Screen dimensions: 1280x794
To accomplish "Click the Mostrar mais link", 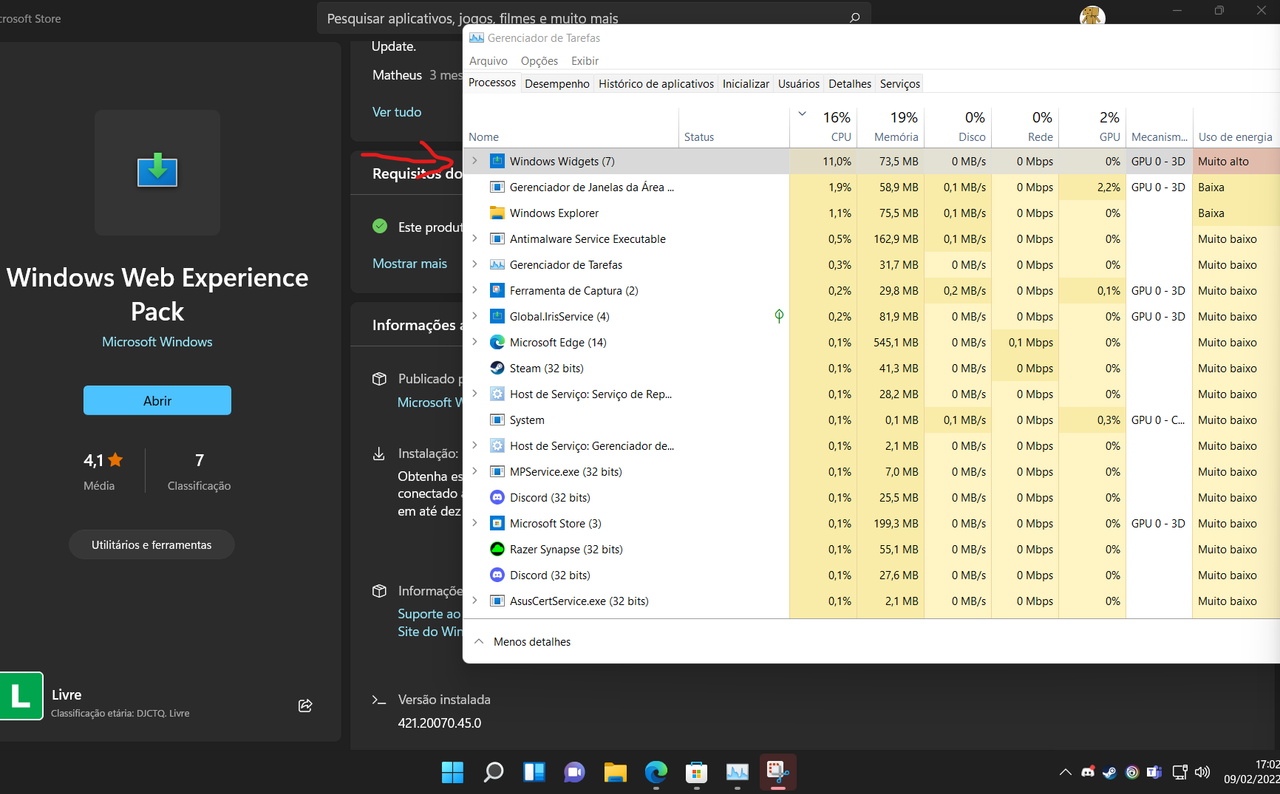I will 410,263.
